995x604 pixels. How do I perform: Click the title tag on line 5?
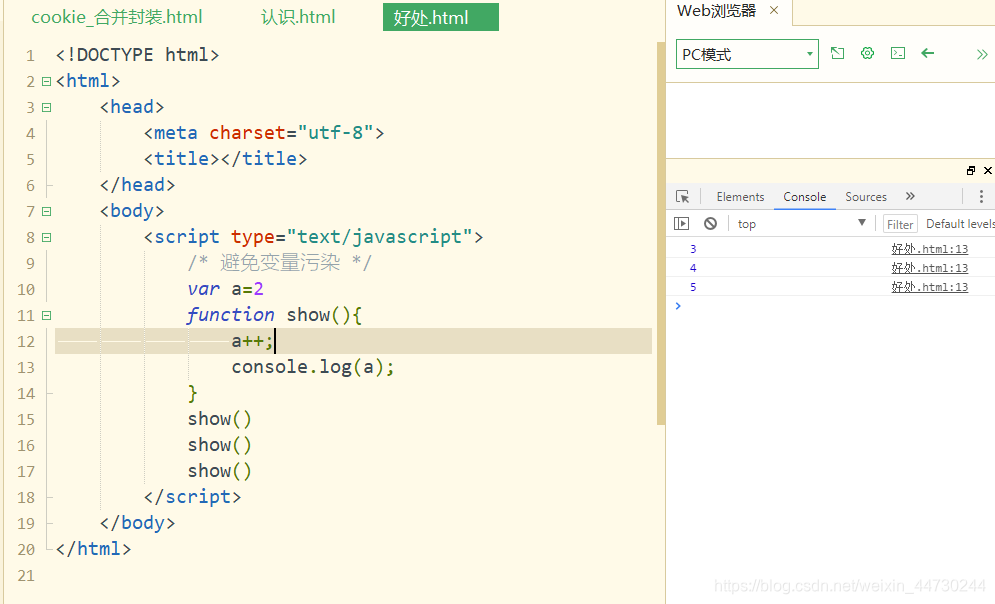(x=225, y=159)
